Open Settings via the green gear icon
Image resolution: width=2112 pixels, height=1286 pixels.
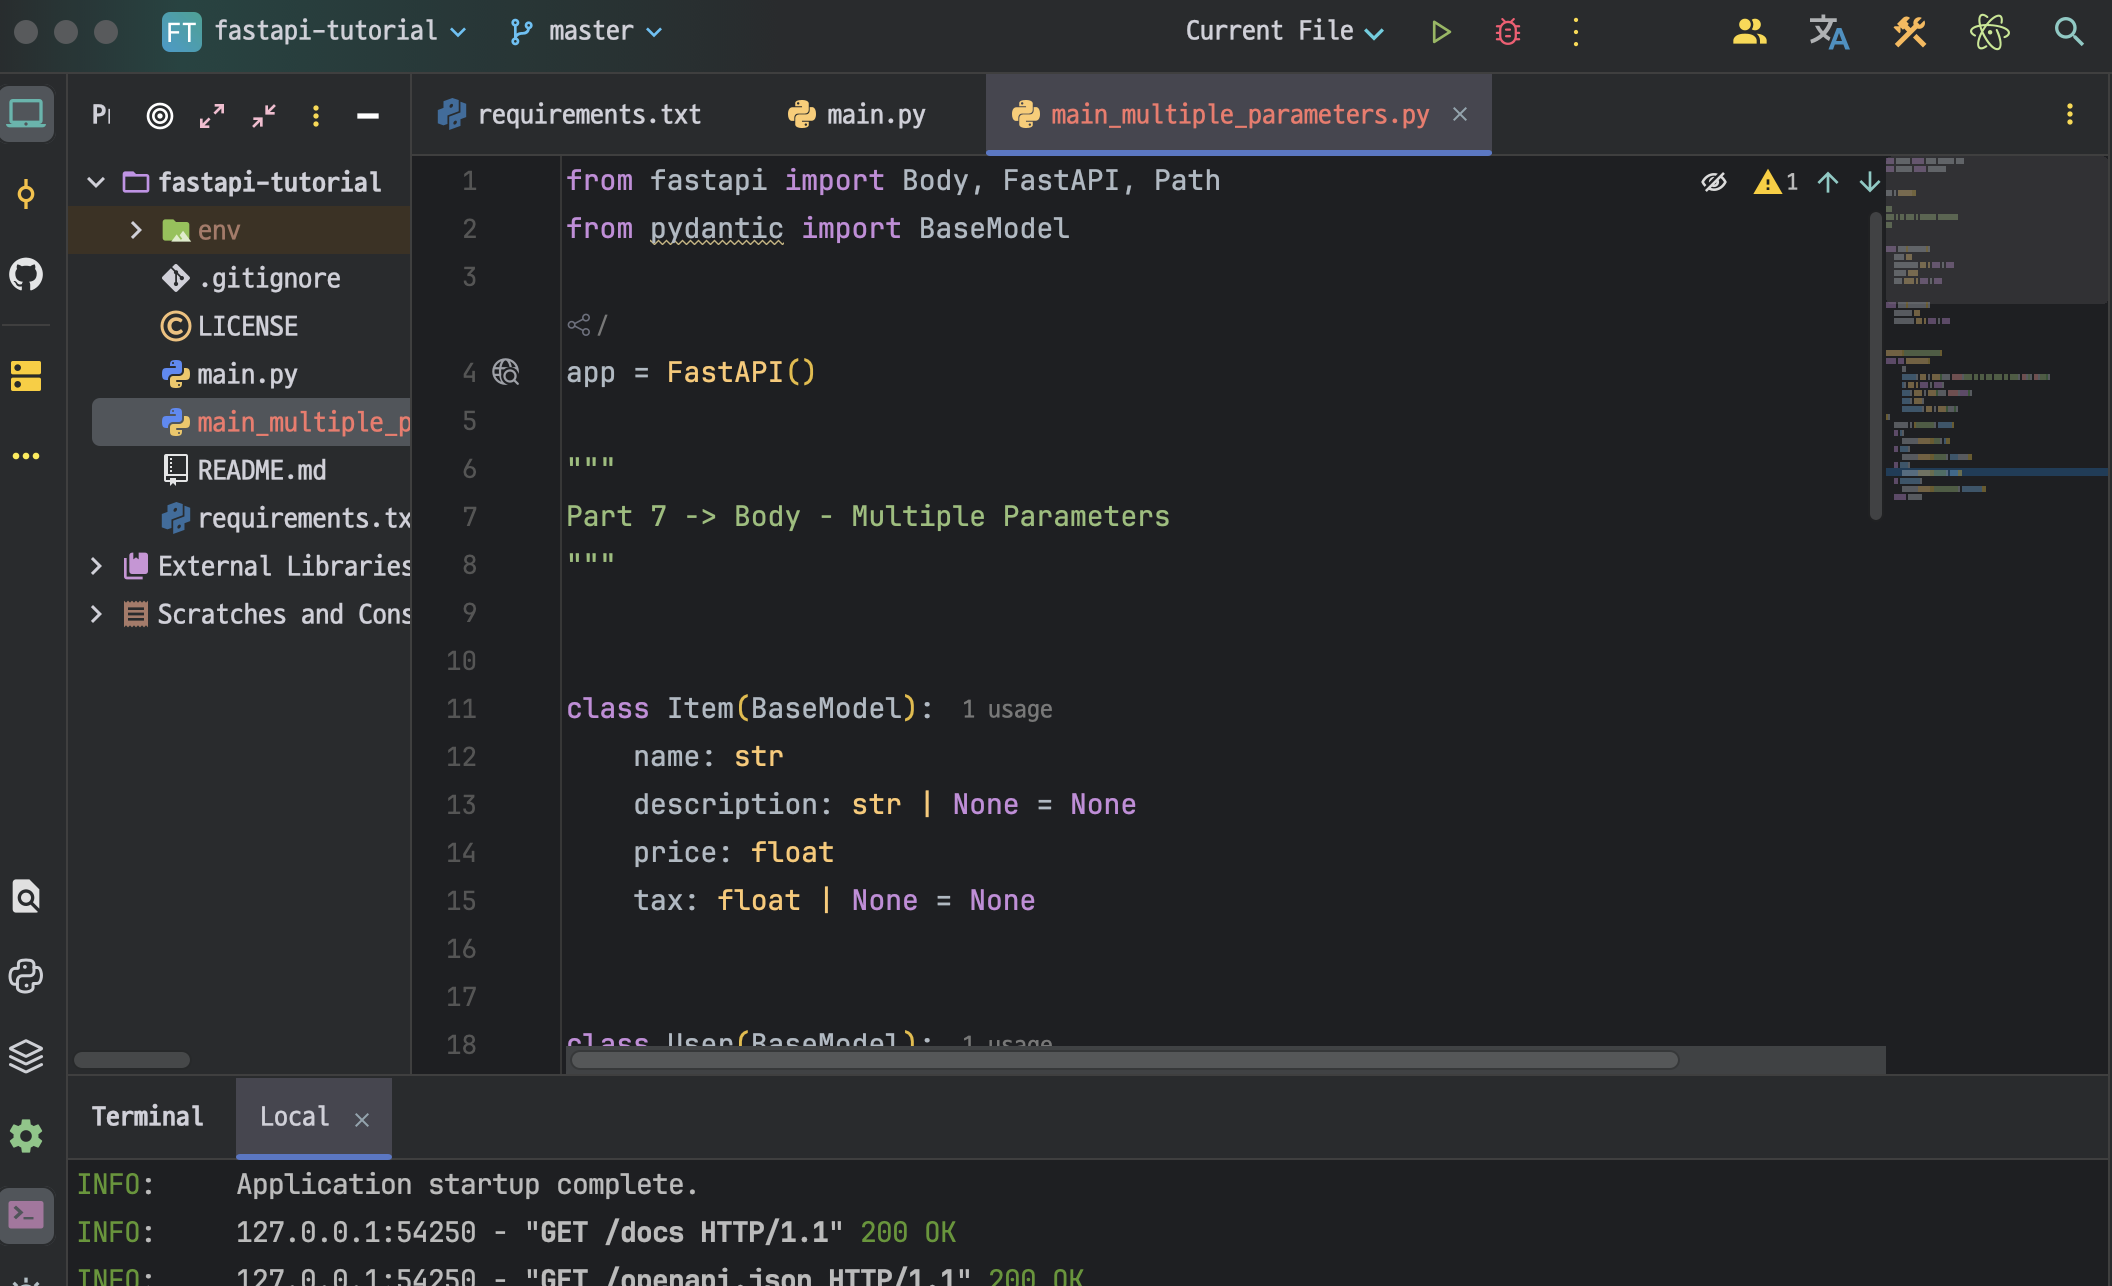26,1136
